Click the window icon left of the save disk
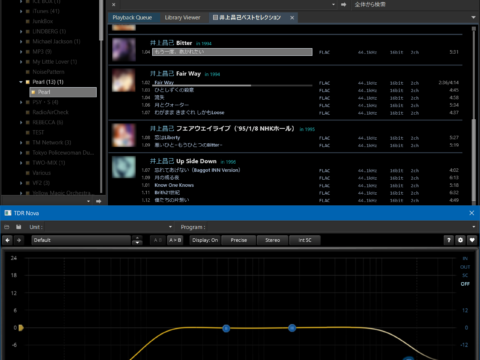The width and height of the screenshot is (480, 360). point(7,227)
